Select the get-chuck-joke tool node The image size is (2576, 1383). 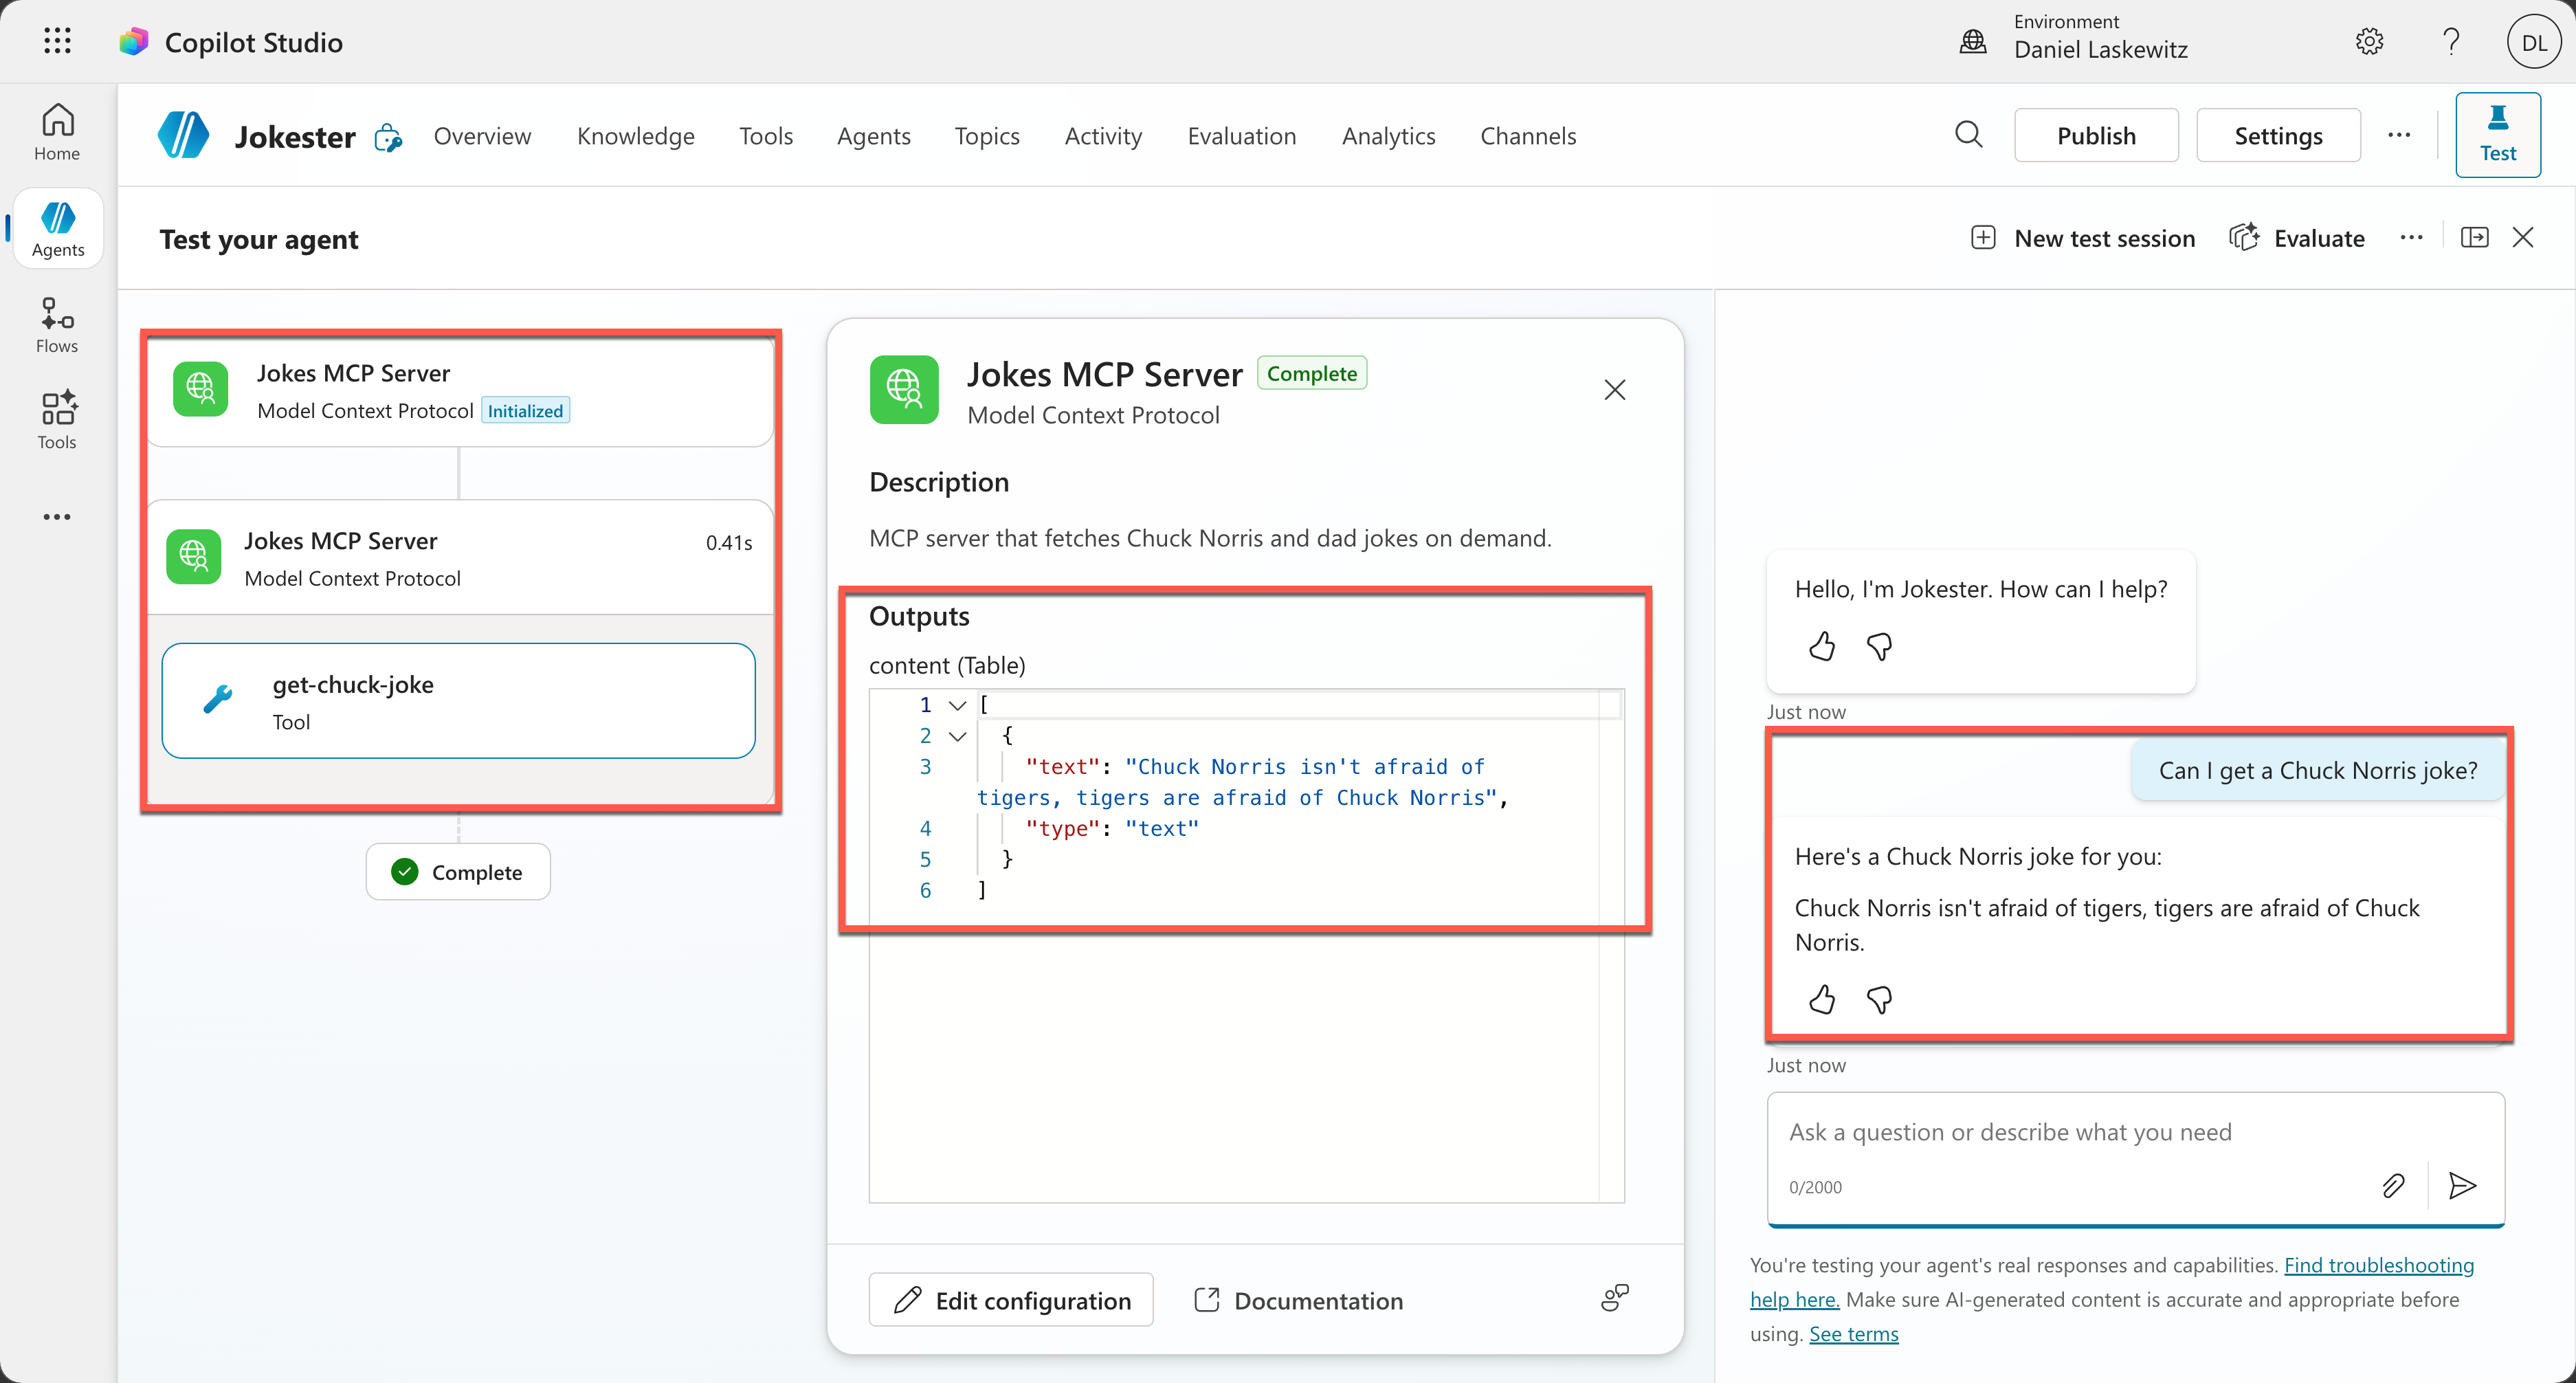[x=458, y=701]
